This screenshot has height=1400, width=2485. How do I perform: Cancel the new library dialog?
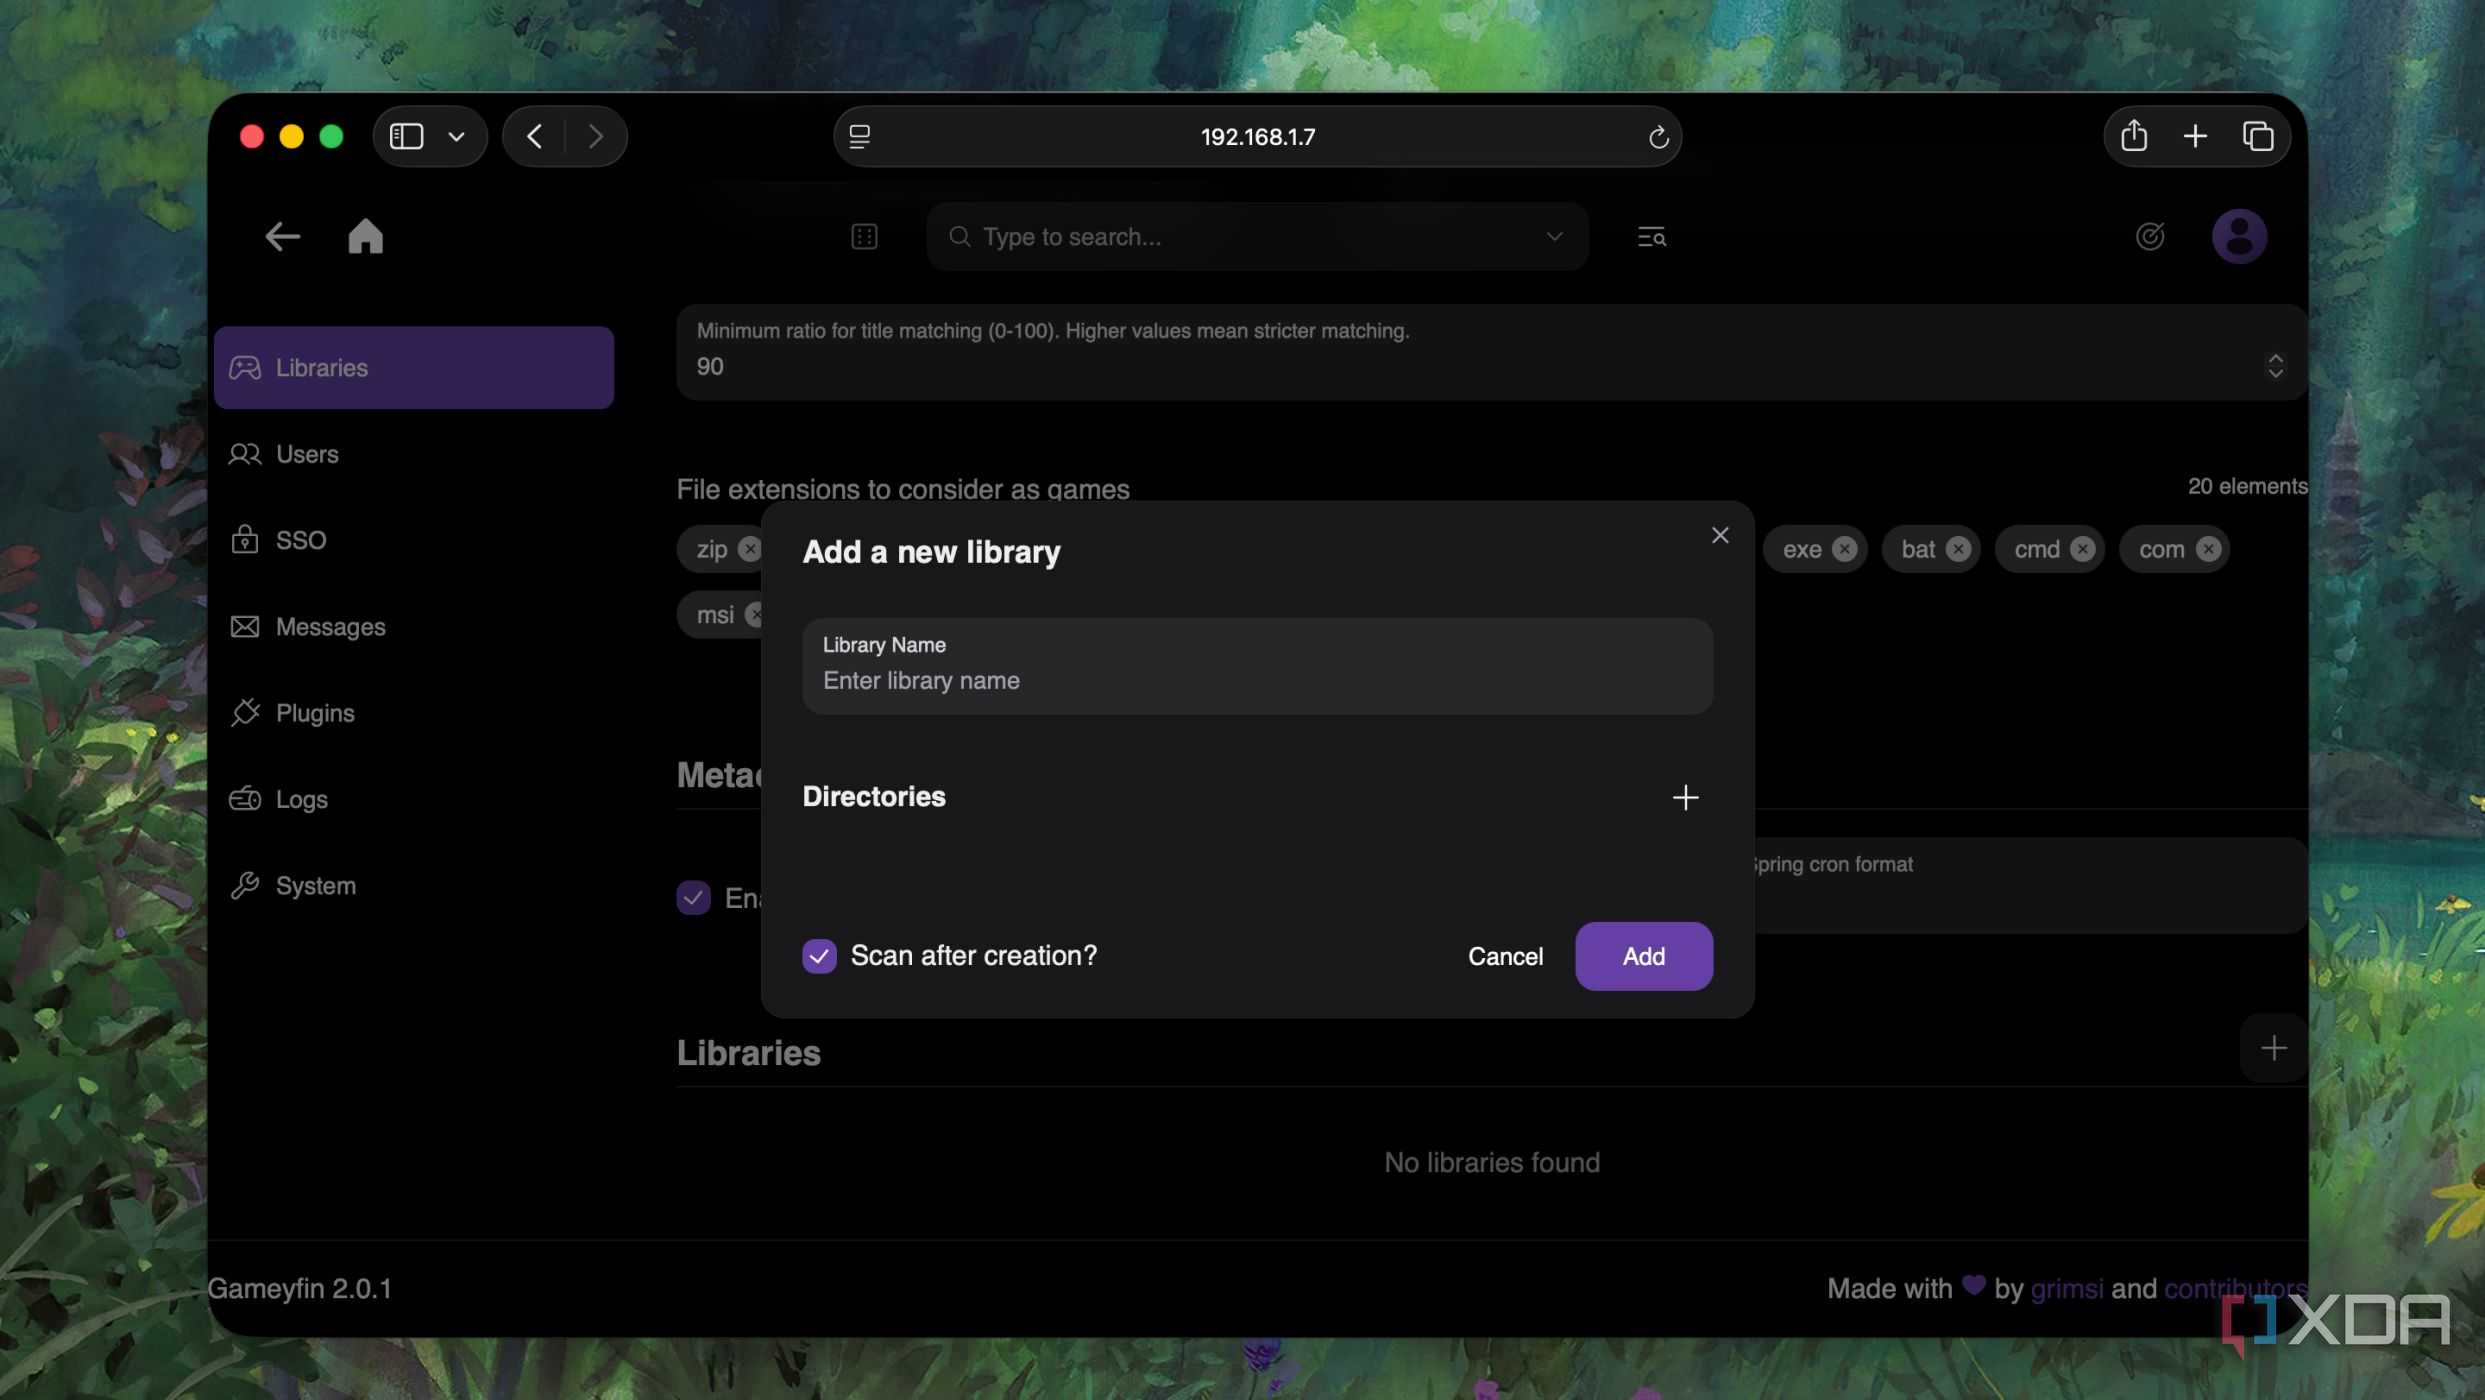[1504, 956]
